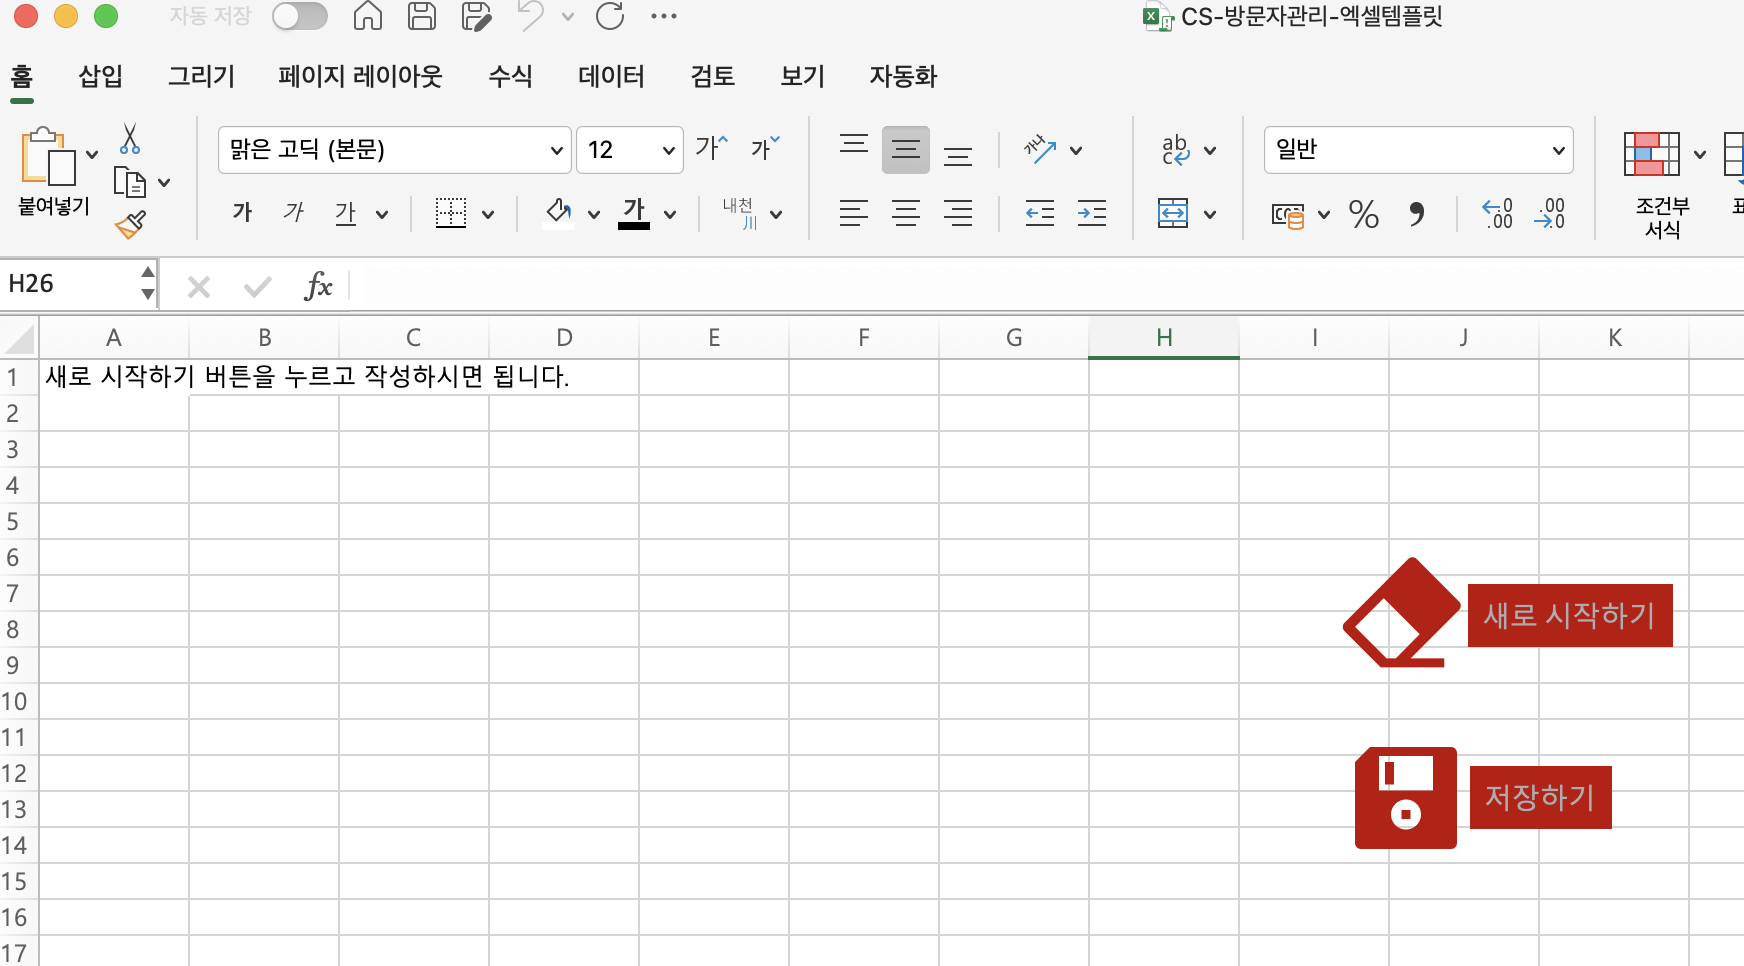
Task: Toggle bold 가 formatting
Action: [242, 212]
